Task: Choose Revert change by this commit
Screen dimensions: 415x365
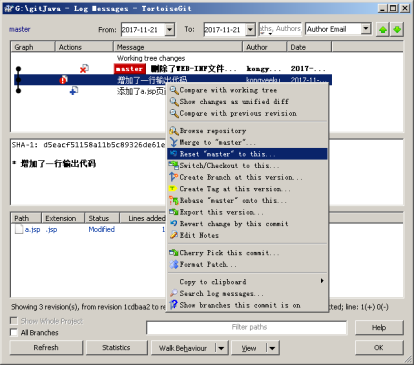Action: 247,223
